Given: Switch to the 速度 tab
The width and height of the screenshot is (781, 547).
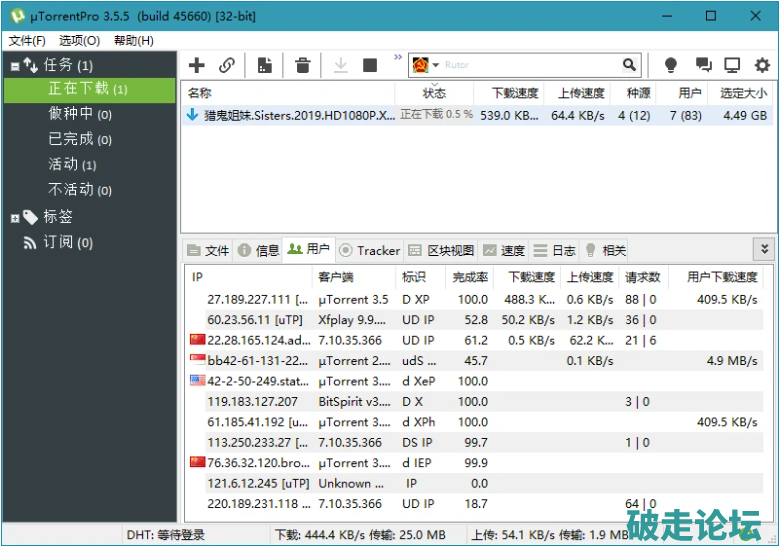Looking at the screenshot, I should pyautogui.click(x=504, y=250).
